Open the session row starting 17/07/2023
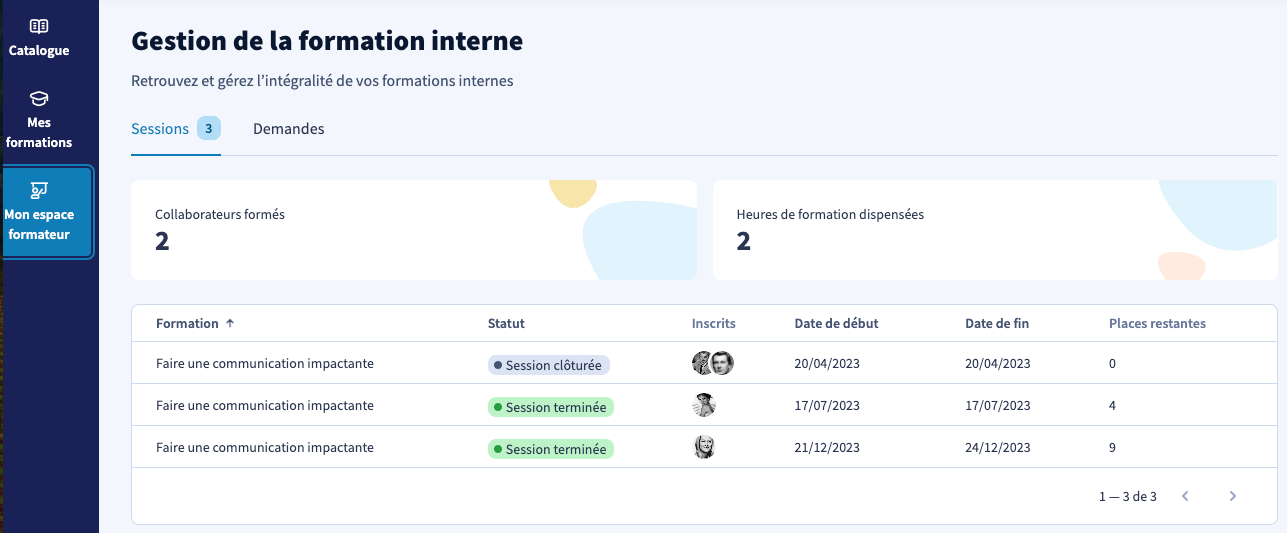 click(704, 405)
